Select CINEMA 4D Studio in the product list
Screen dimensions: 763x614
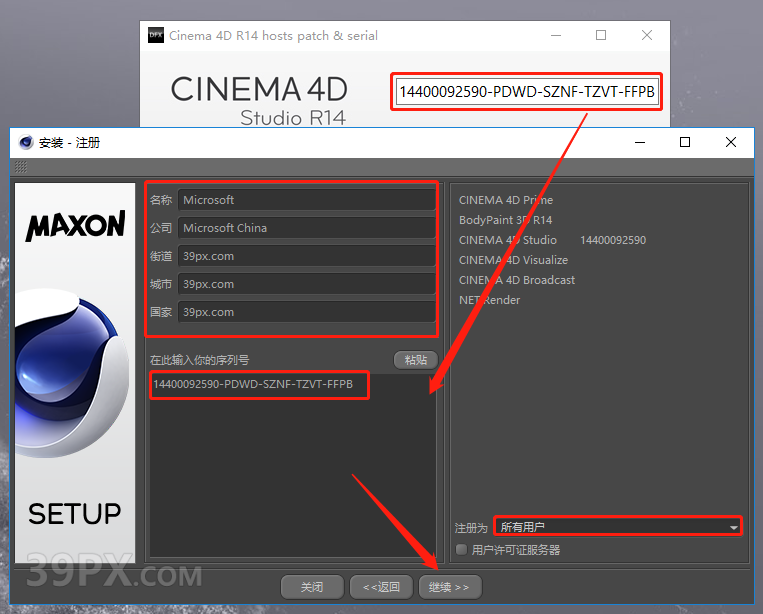point(508,240)
